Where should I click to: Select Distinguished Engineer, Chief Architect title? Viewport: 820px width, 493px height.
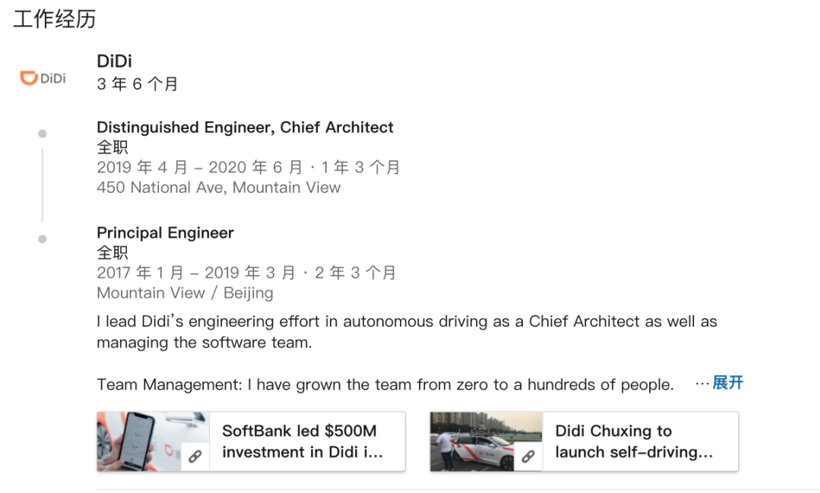[245, 127]
